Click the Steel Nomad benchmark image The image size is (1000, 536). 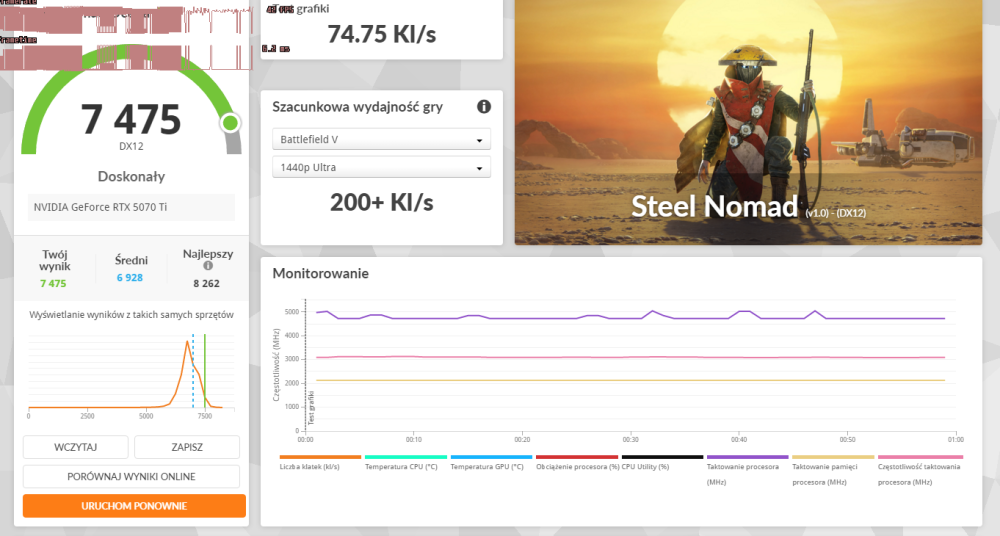pos(748,122)
